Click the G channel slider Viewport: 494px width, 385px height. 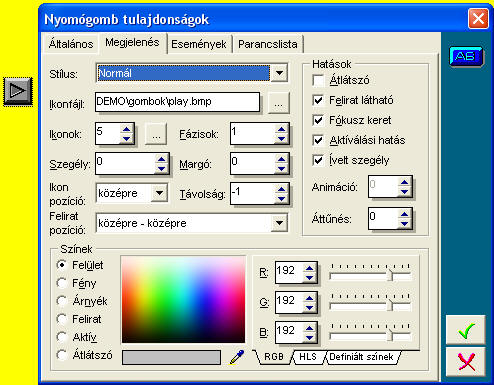coord(370,306)
